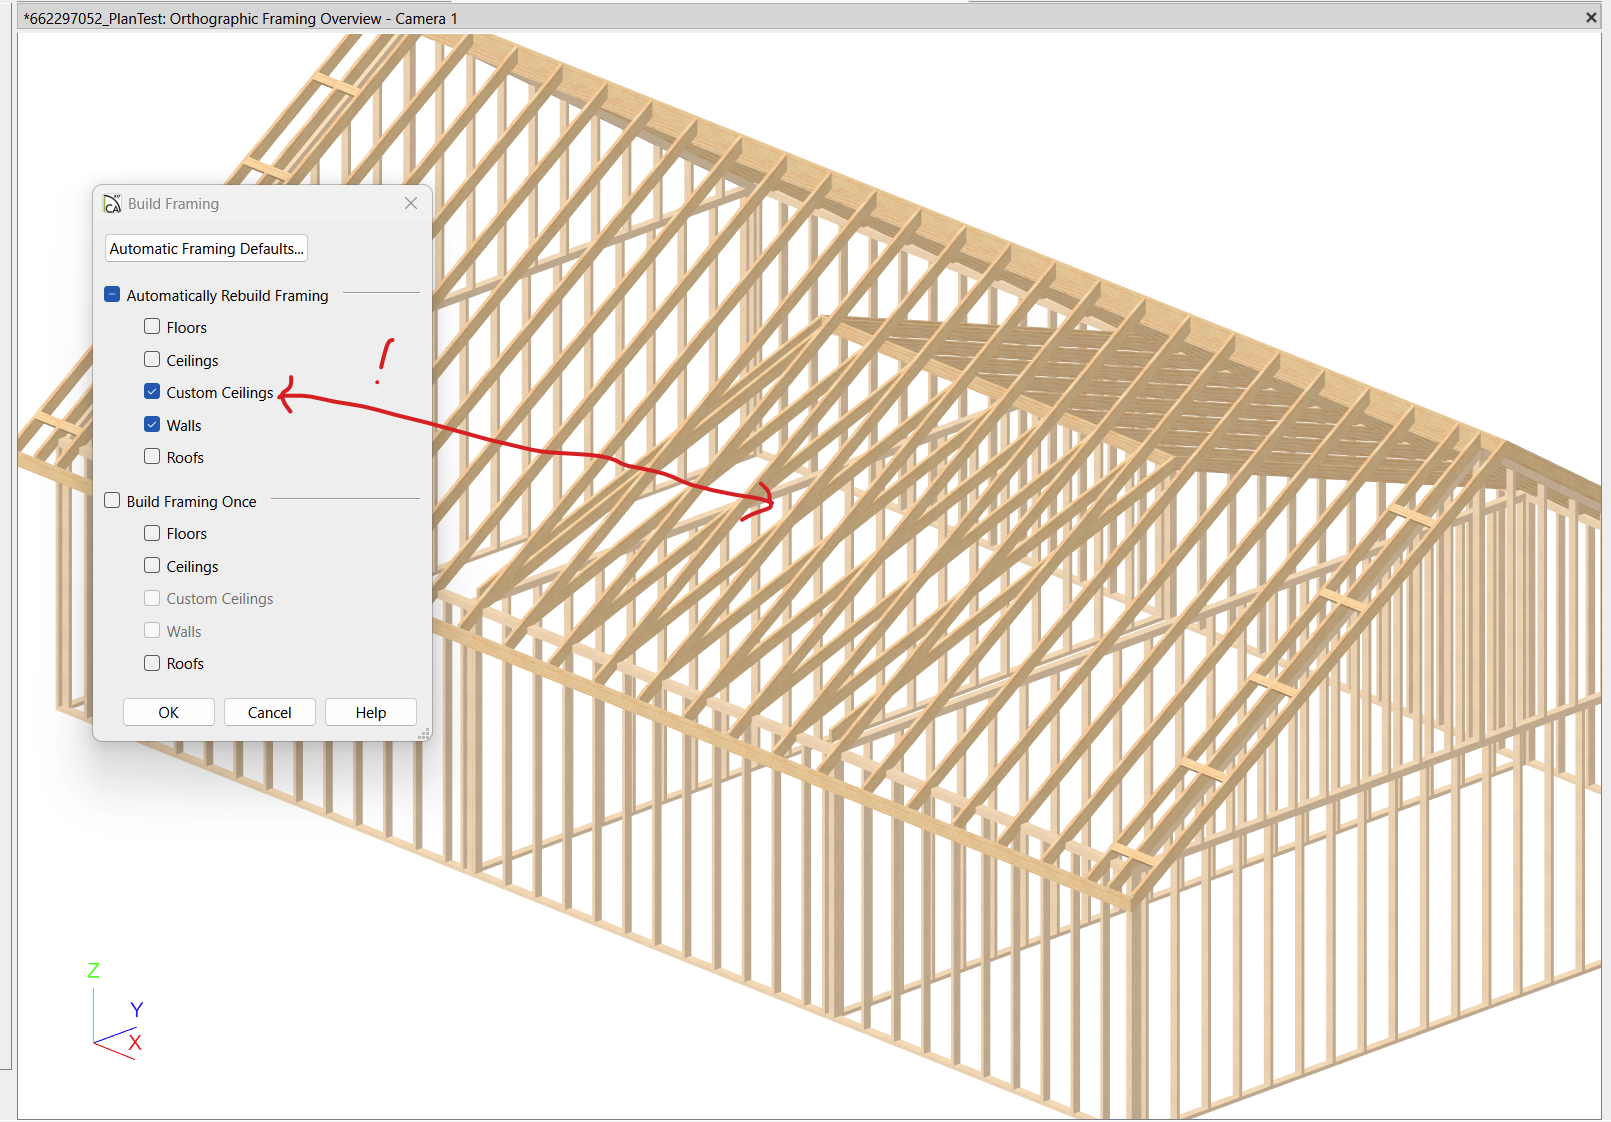Uncheck Custom Ceilings under Automatically Rebuild Framing
The width and height of the screenshot is (1611, 1122).
[152, 392]
